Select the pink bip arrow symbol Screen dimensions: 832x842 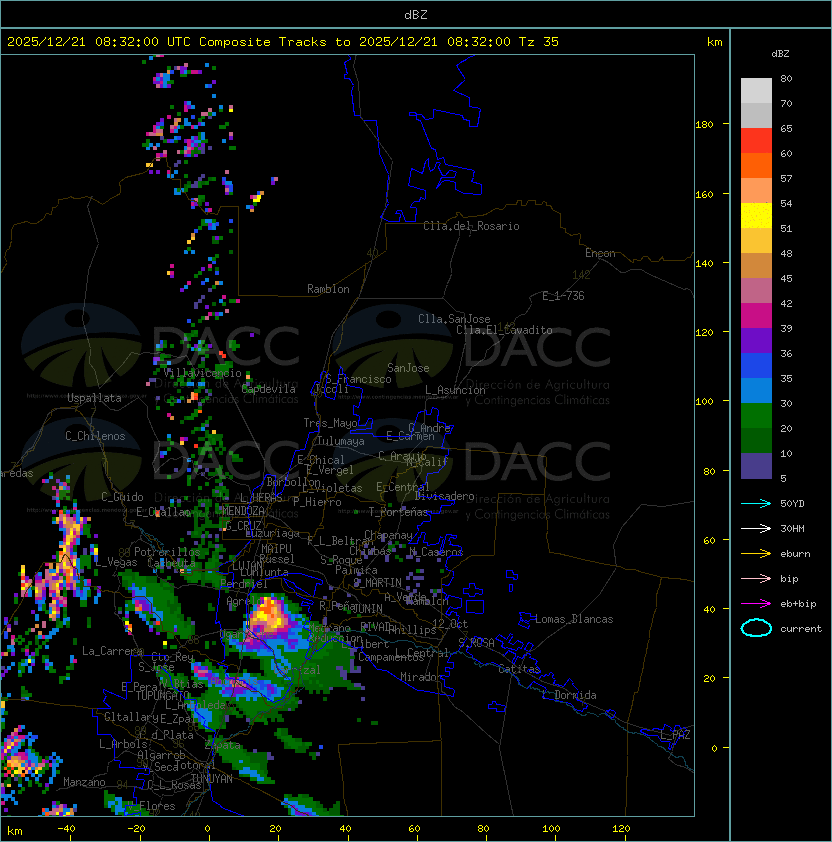(x=756, y=579)
